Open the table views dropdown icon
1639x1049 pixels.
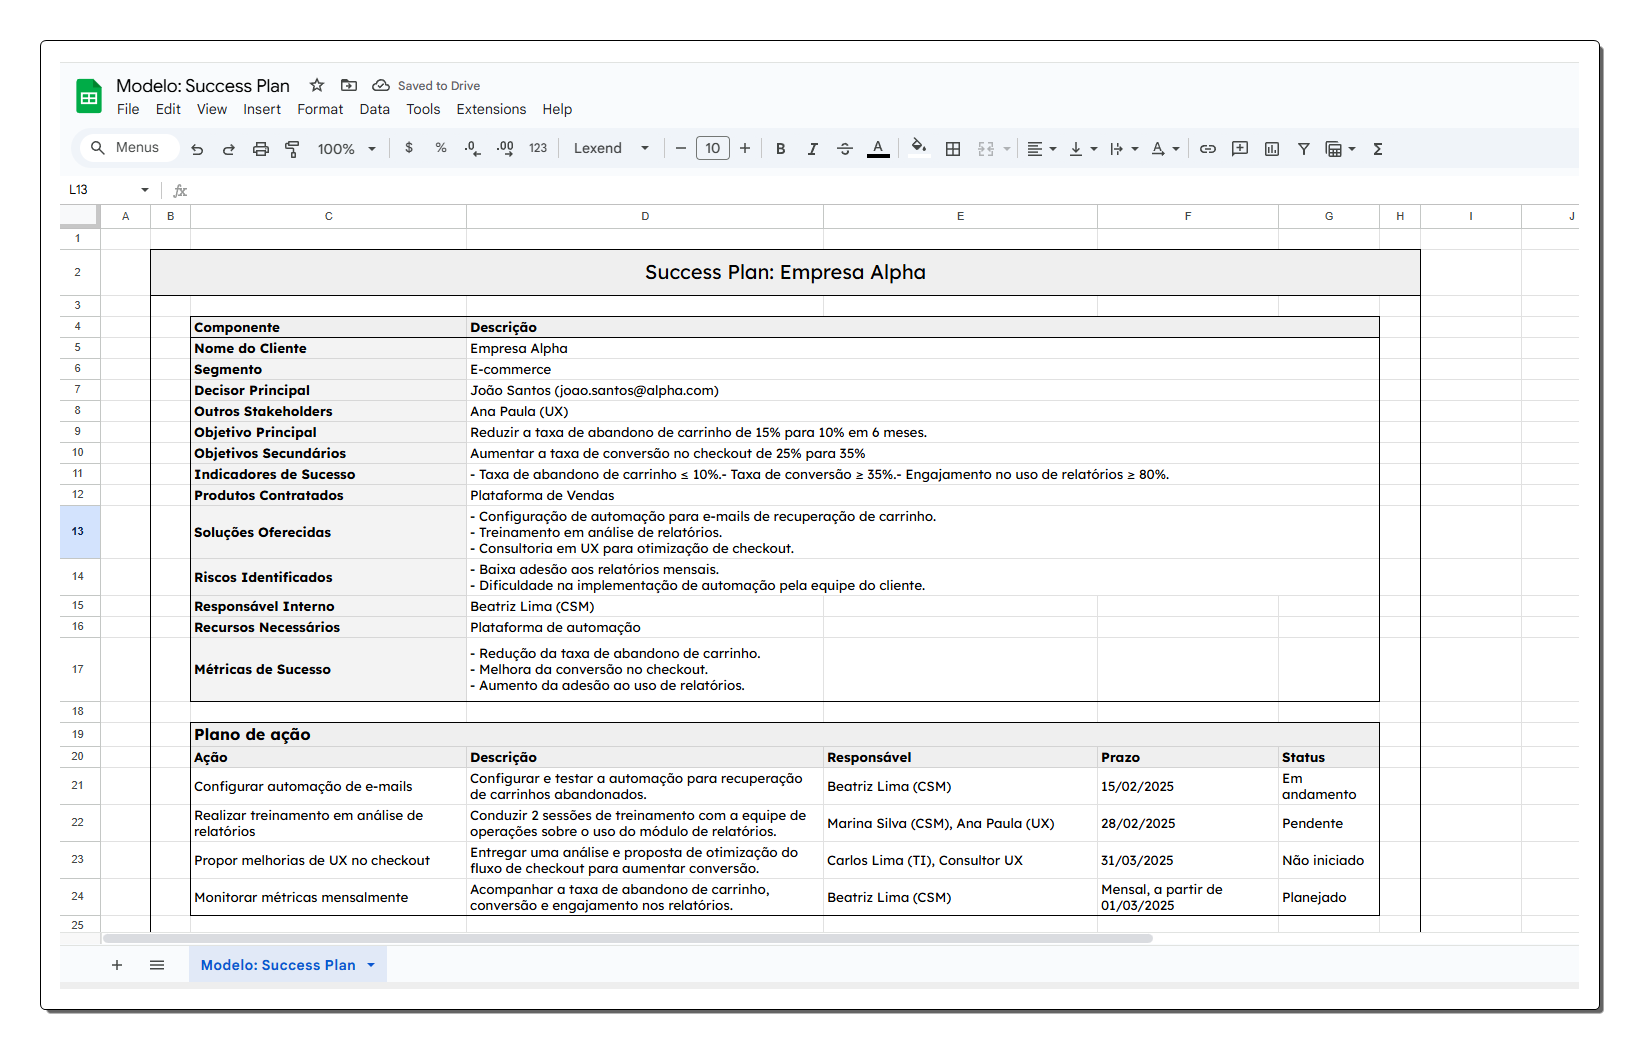click(1340, 149)
